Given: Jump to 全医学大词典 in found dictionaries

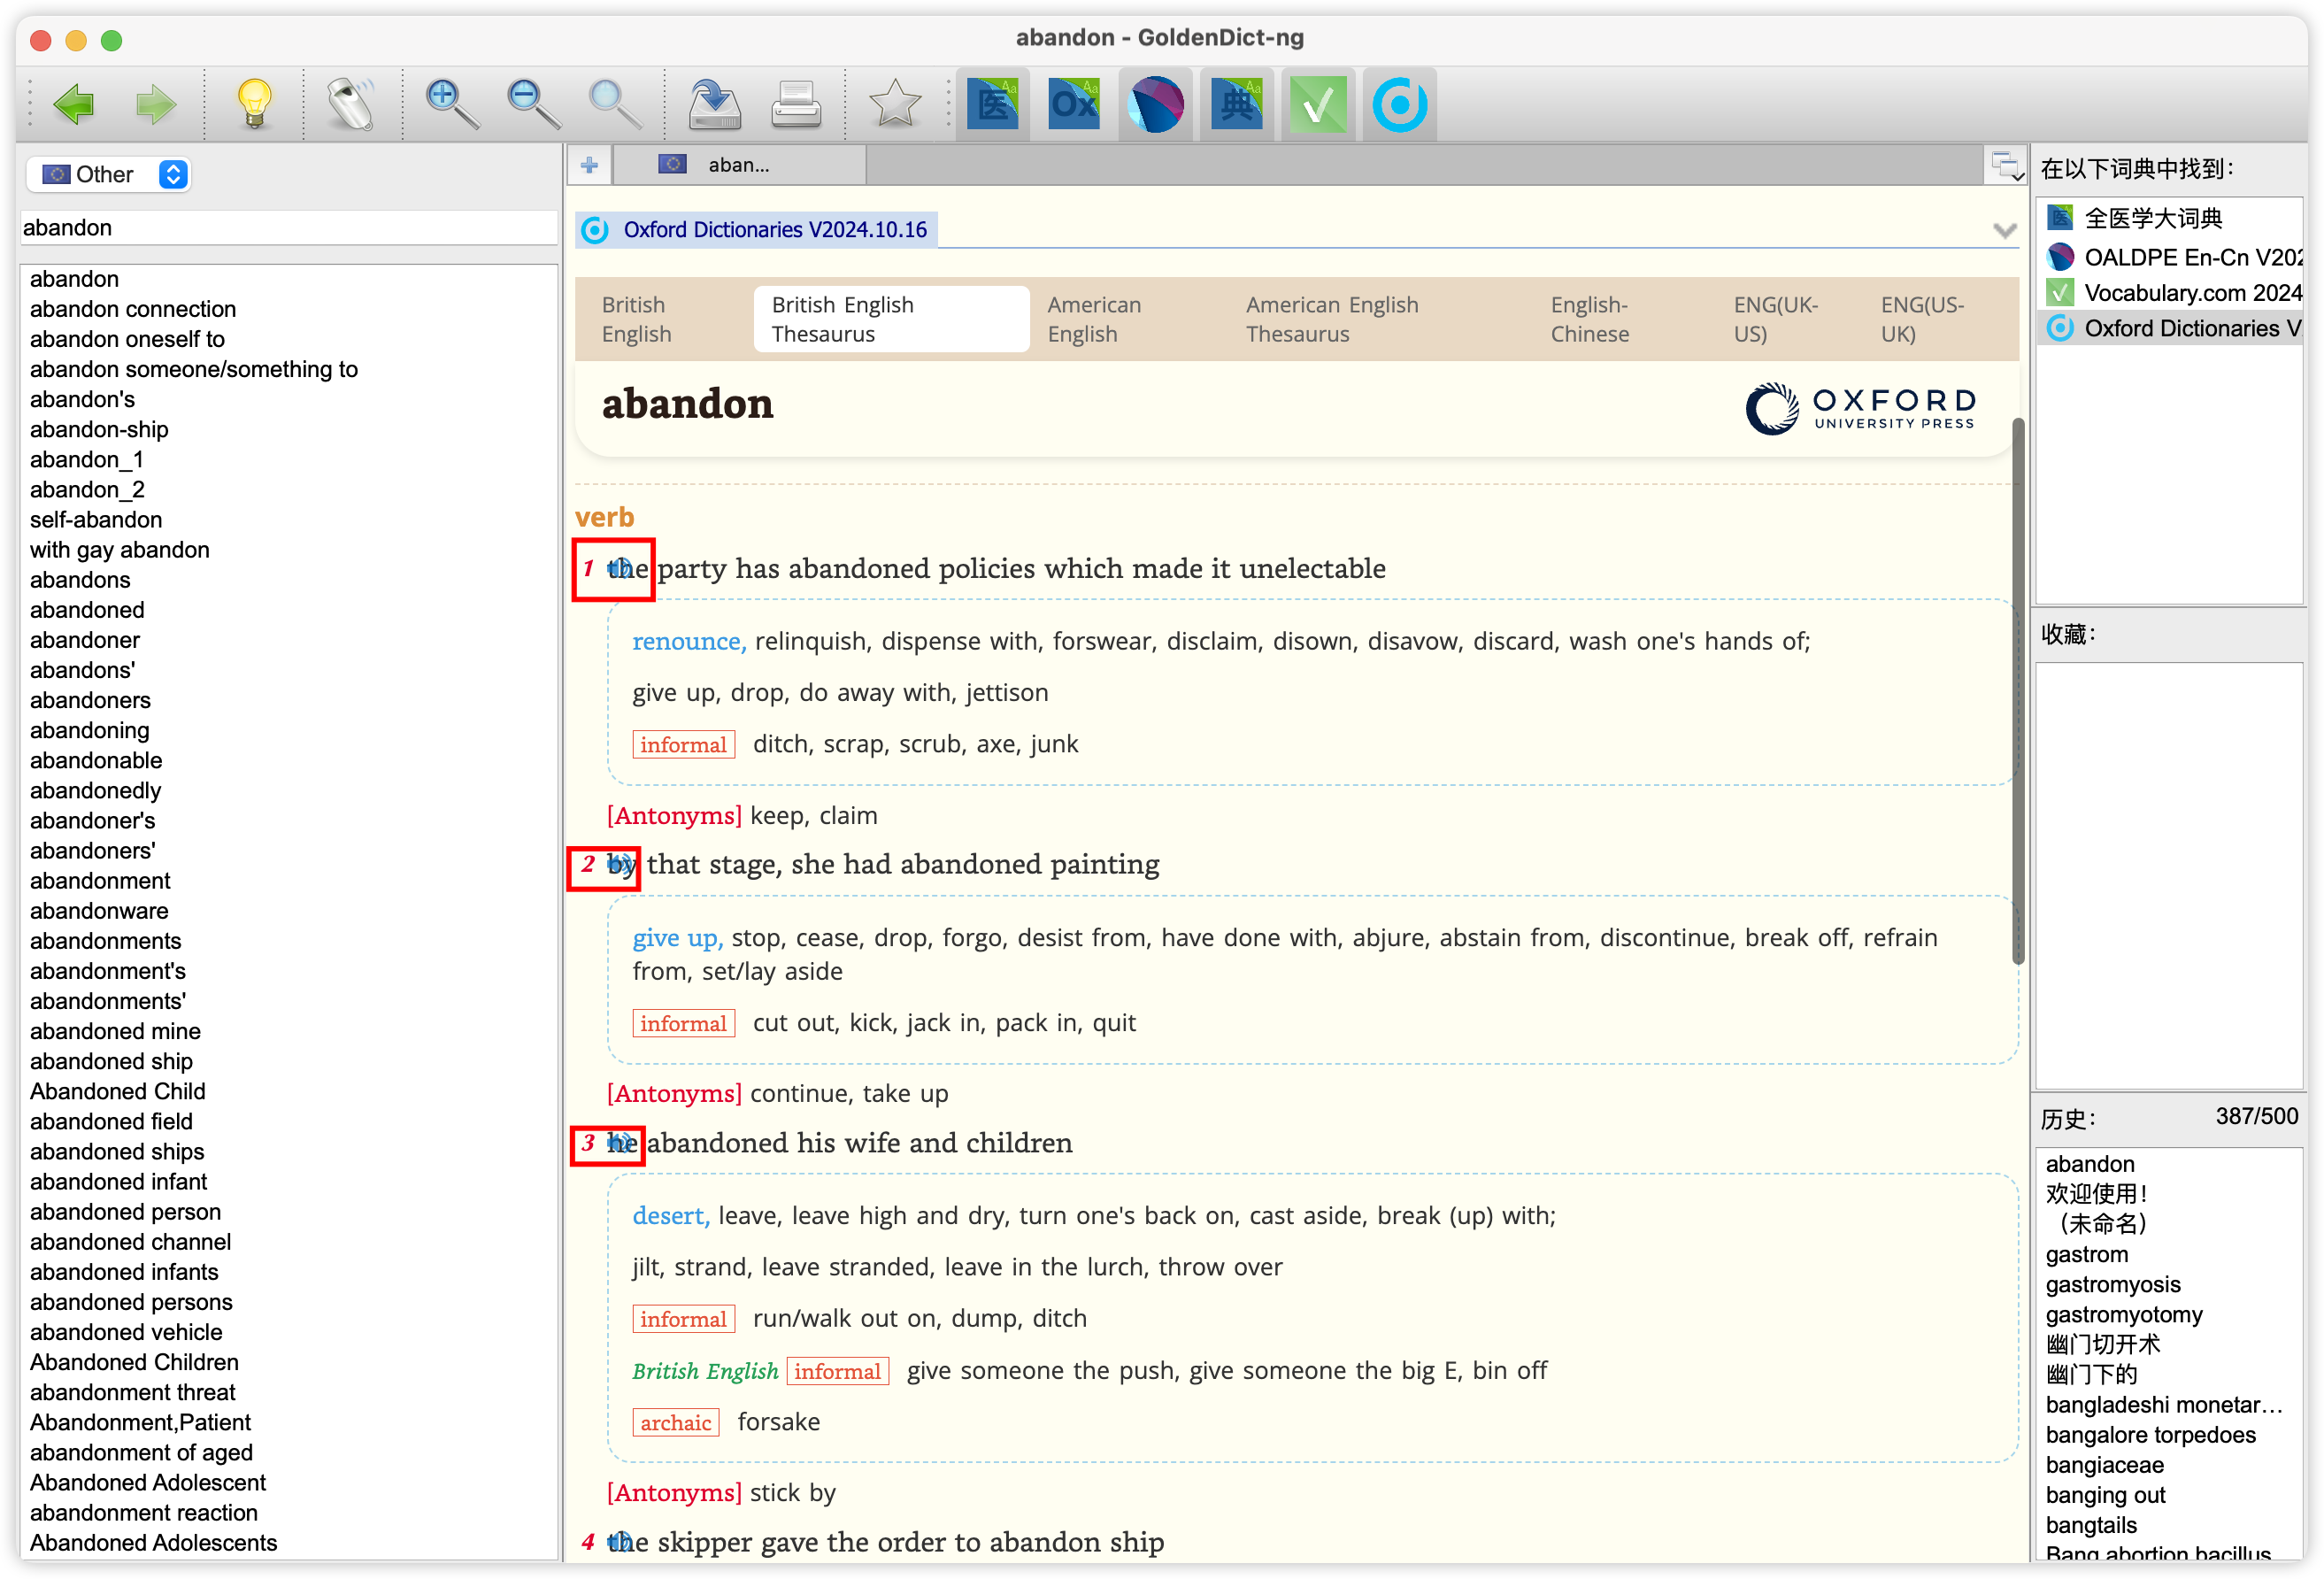Looking at the screenshot, I should click(x=2169, y=218).
